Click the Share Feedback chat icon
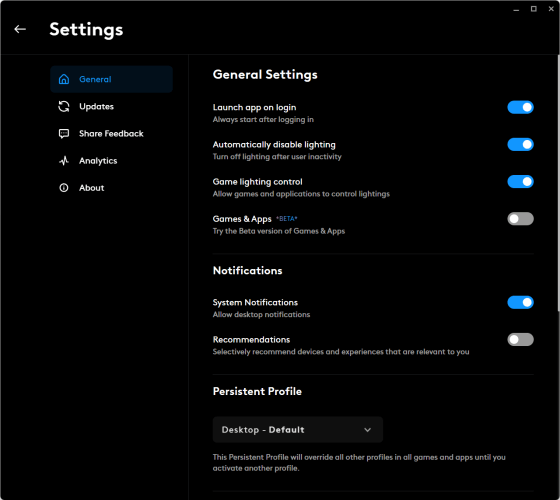 click(x=64, y=134)
